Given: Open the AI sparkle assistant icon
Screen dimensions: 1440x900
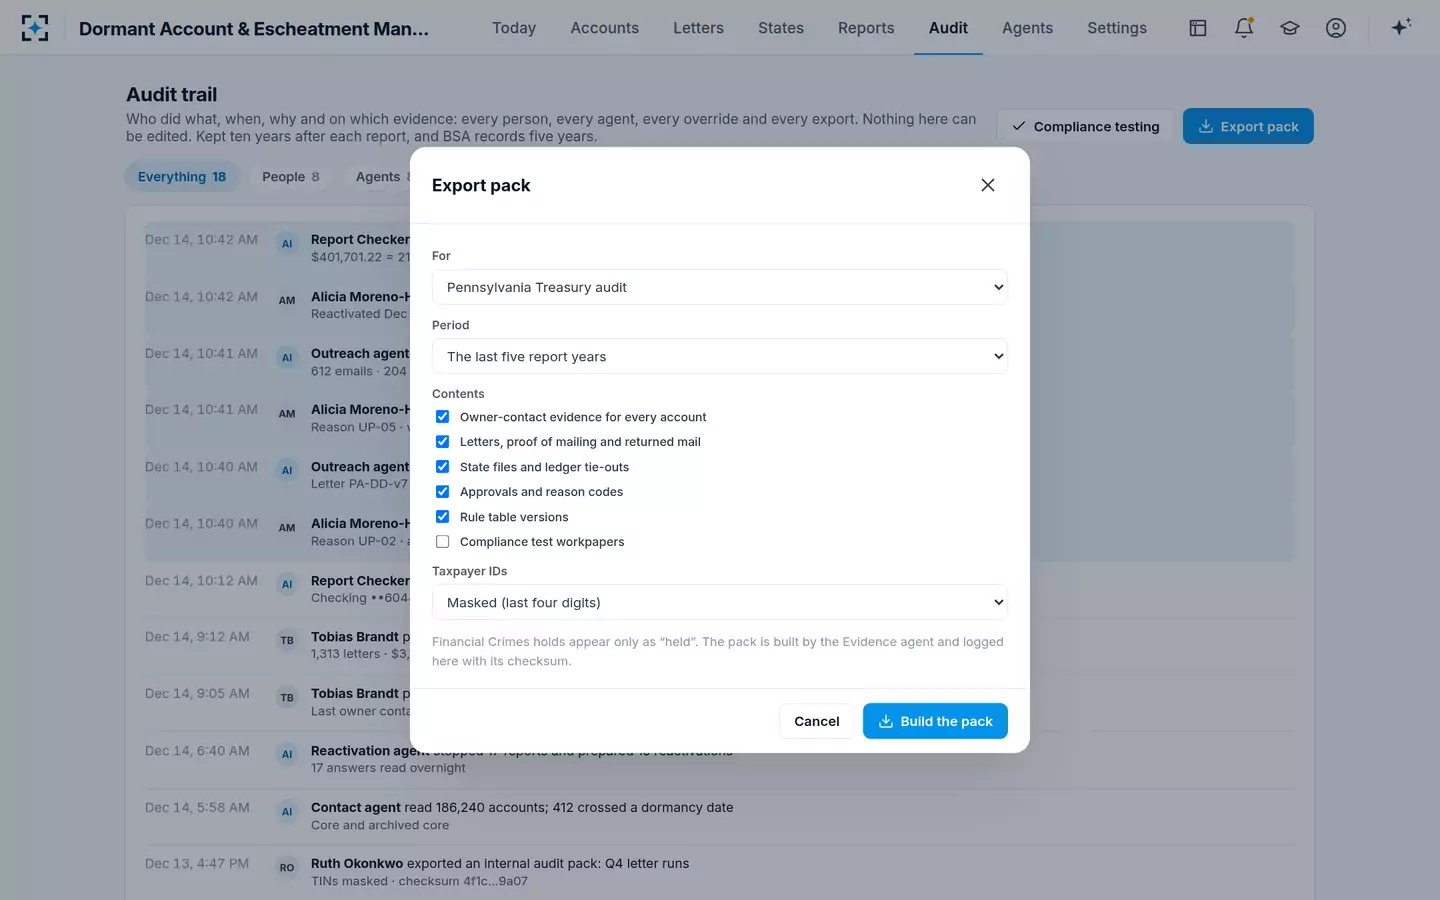Looking at the screenshot, I should (1401, 27).
